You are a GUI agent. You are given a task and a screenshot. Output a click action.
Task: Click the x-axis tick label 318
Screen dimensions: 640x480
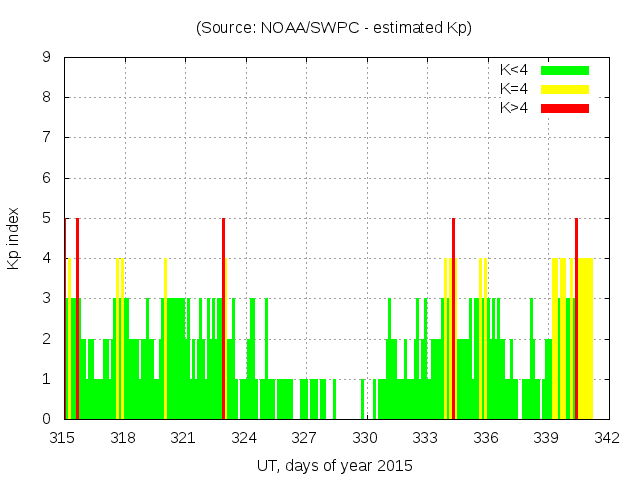[123, 438]
